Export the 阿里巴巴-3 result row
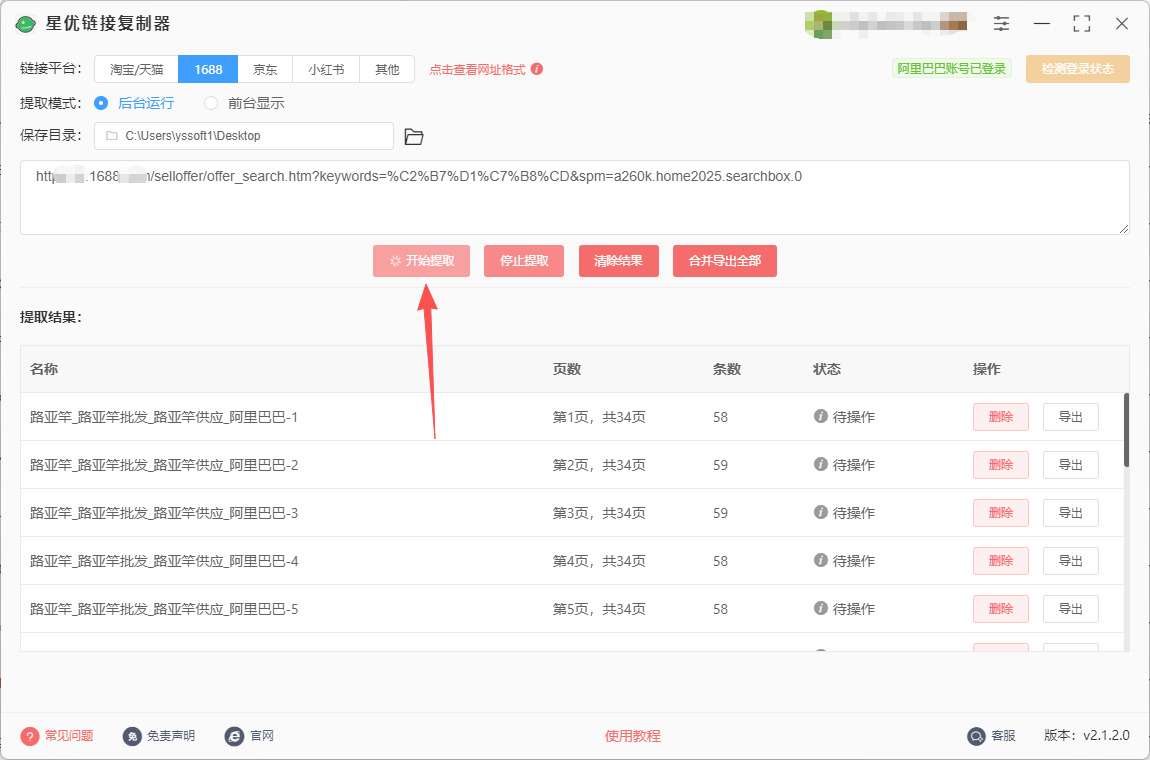 point(1071,513)
